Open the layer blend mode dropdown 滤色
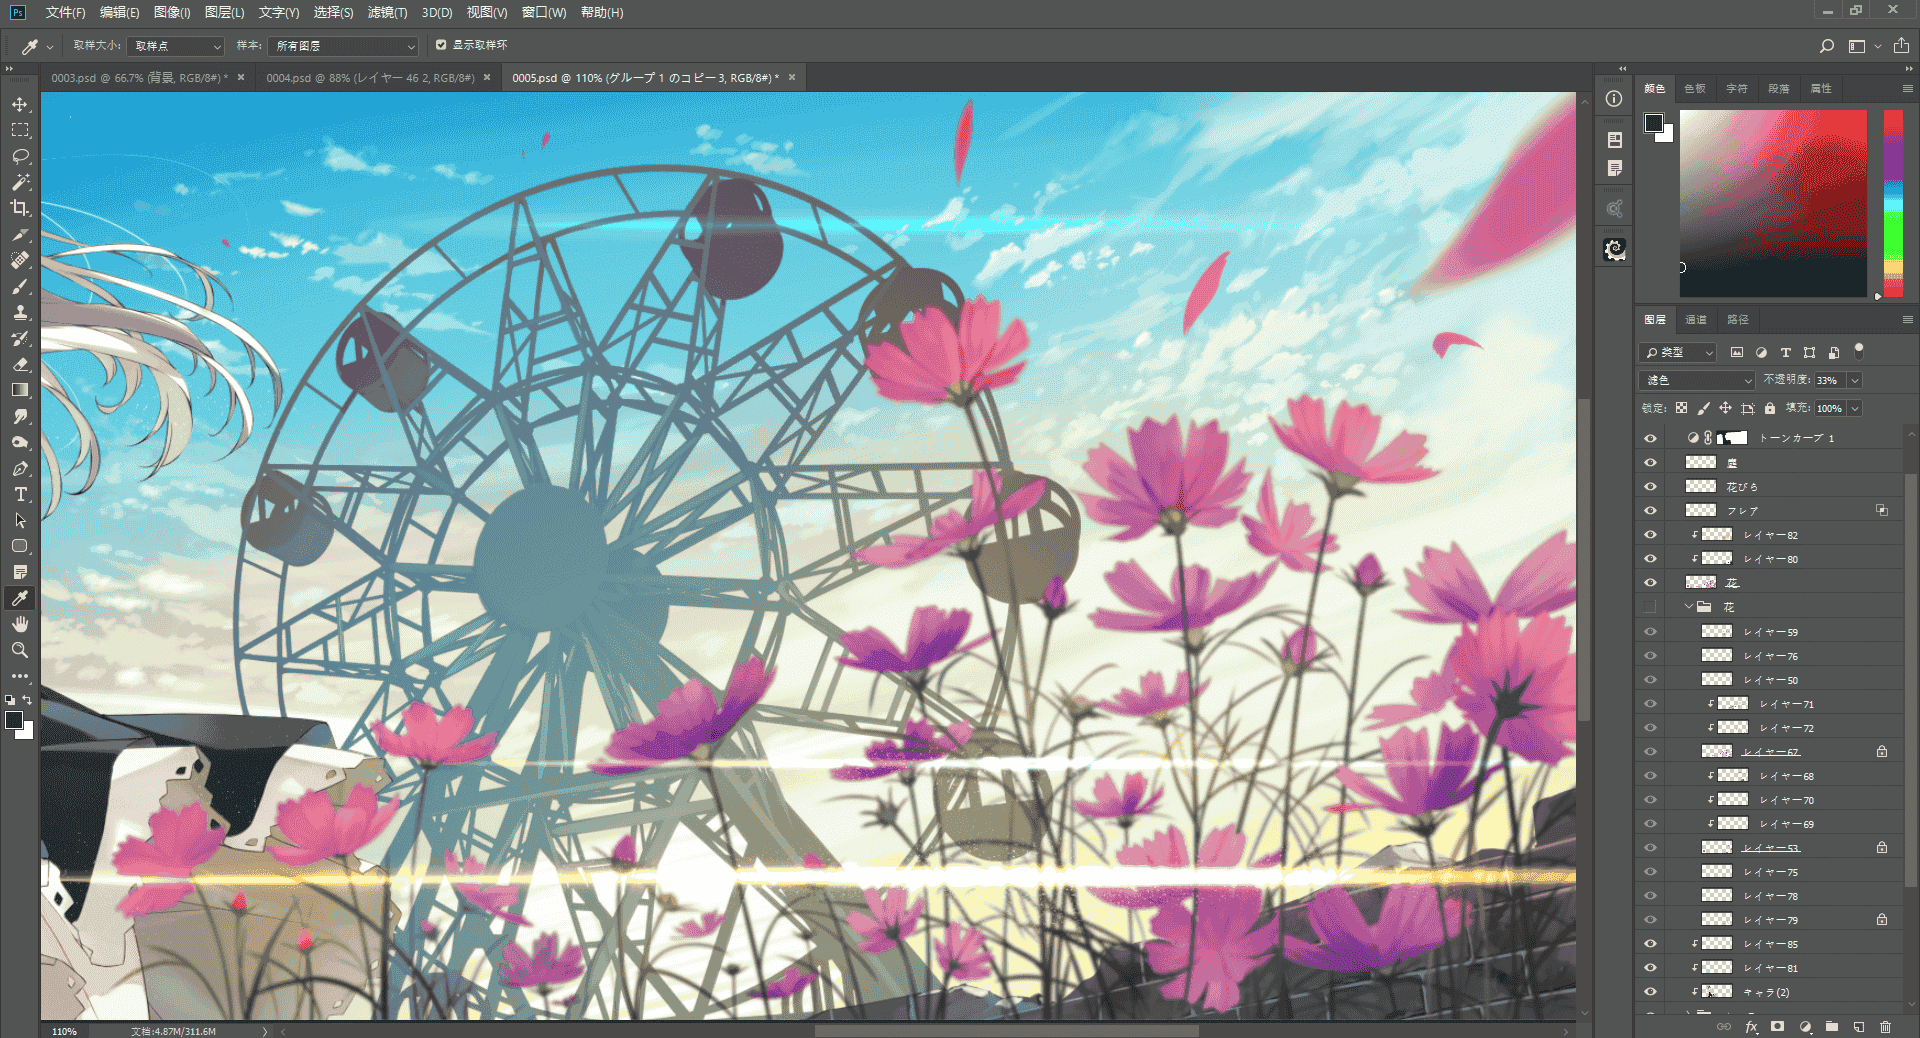The height and width of the screenshot is (1038, 1920). point(1698,381)
